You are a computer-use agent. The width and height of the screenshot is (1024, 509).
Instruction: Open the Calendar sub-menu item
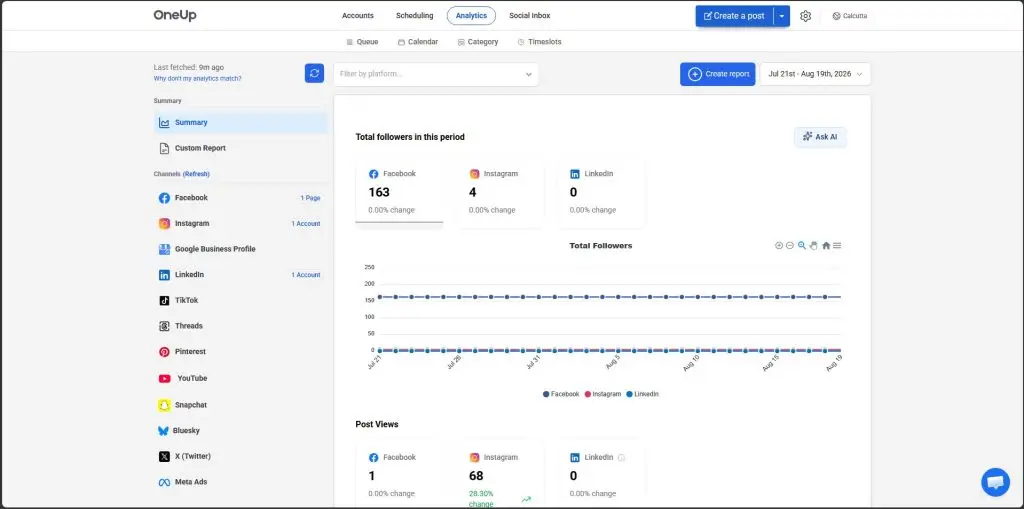pos(418,42)
